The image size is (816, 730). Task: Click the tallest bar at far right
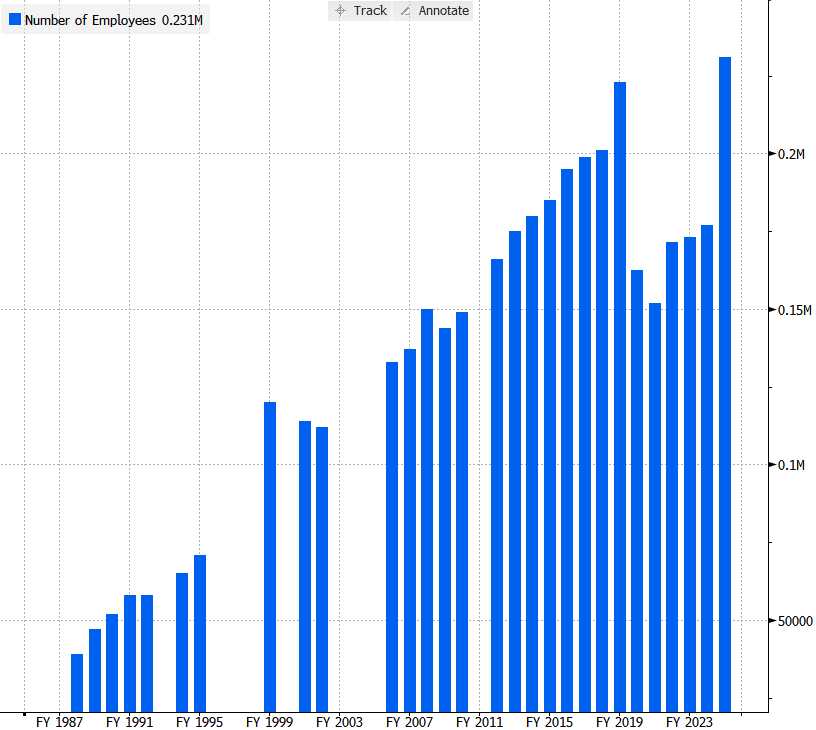[725, 384]
